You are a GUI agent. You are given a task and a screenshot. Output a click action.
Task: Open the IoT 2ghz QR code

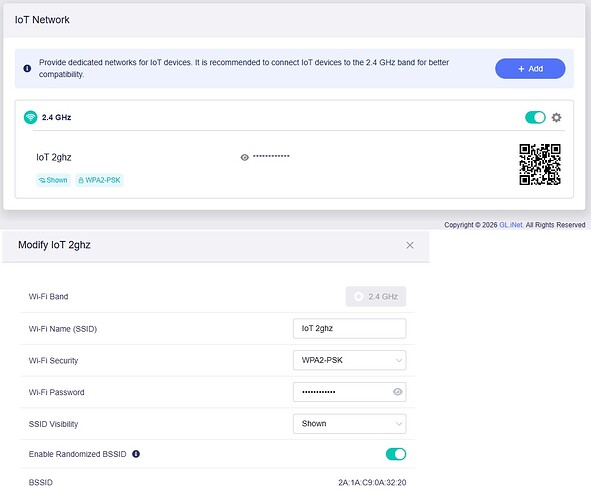tap(540, 164)
